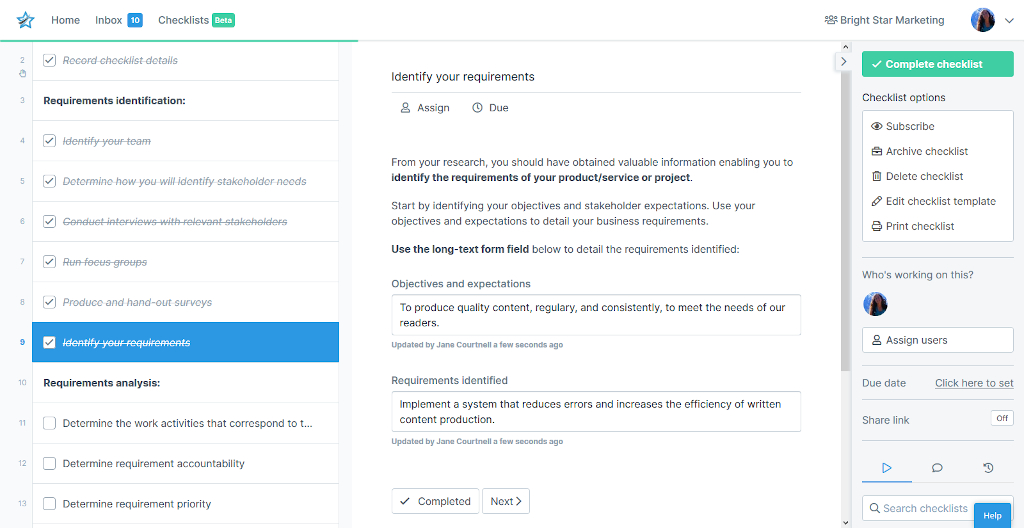Collapse the right sidebar with chevron
This screenshot has width=1024, height=528.
point(843,61)
